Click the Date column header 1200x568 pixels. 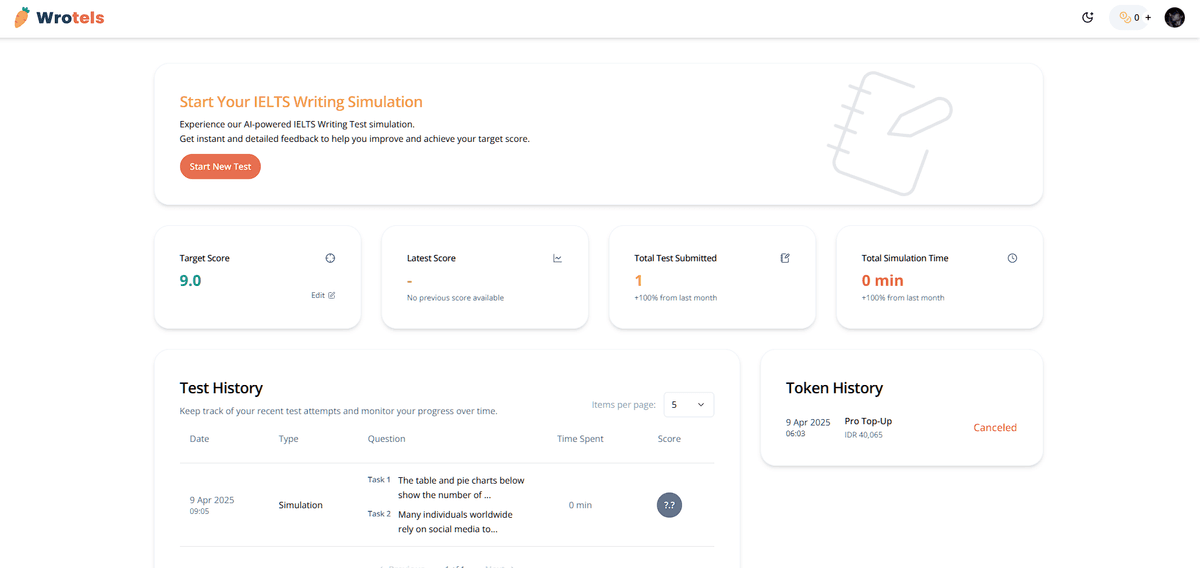pyautogui.click(x=199, y=439)
